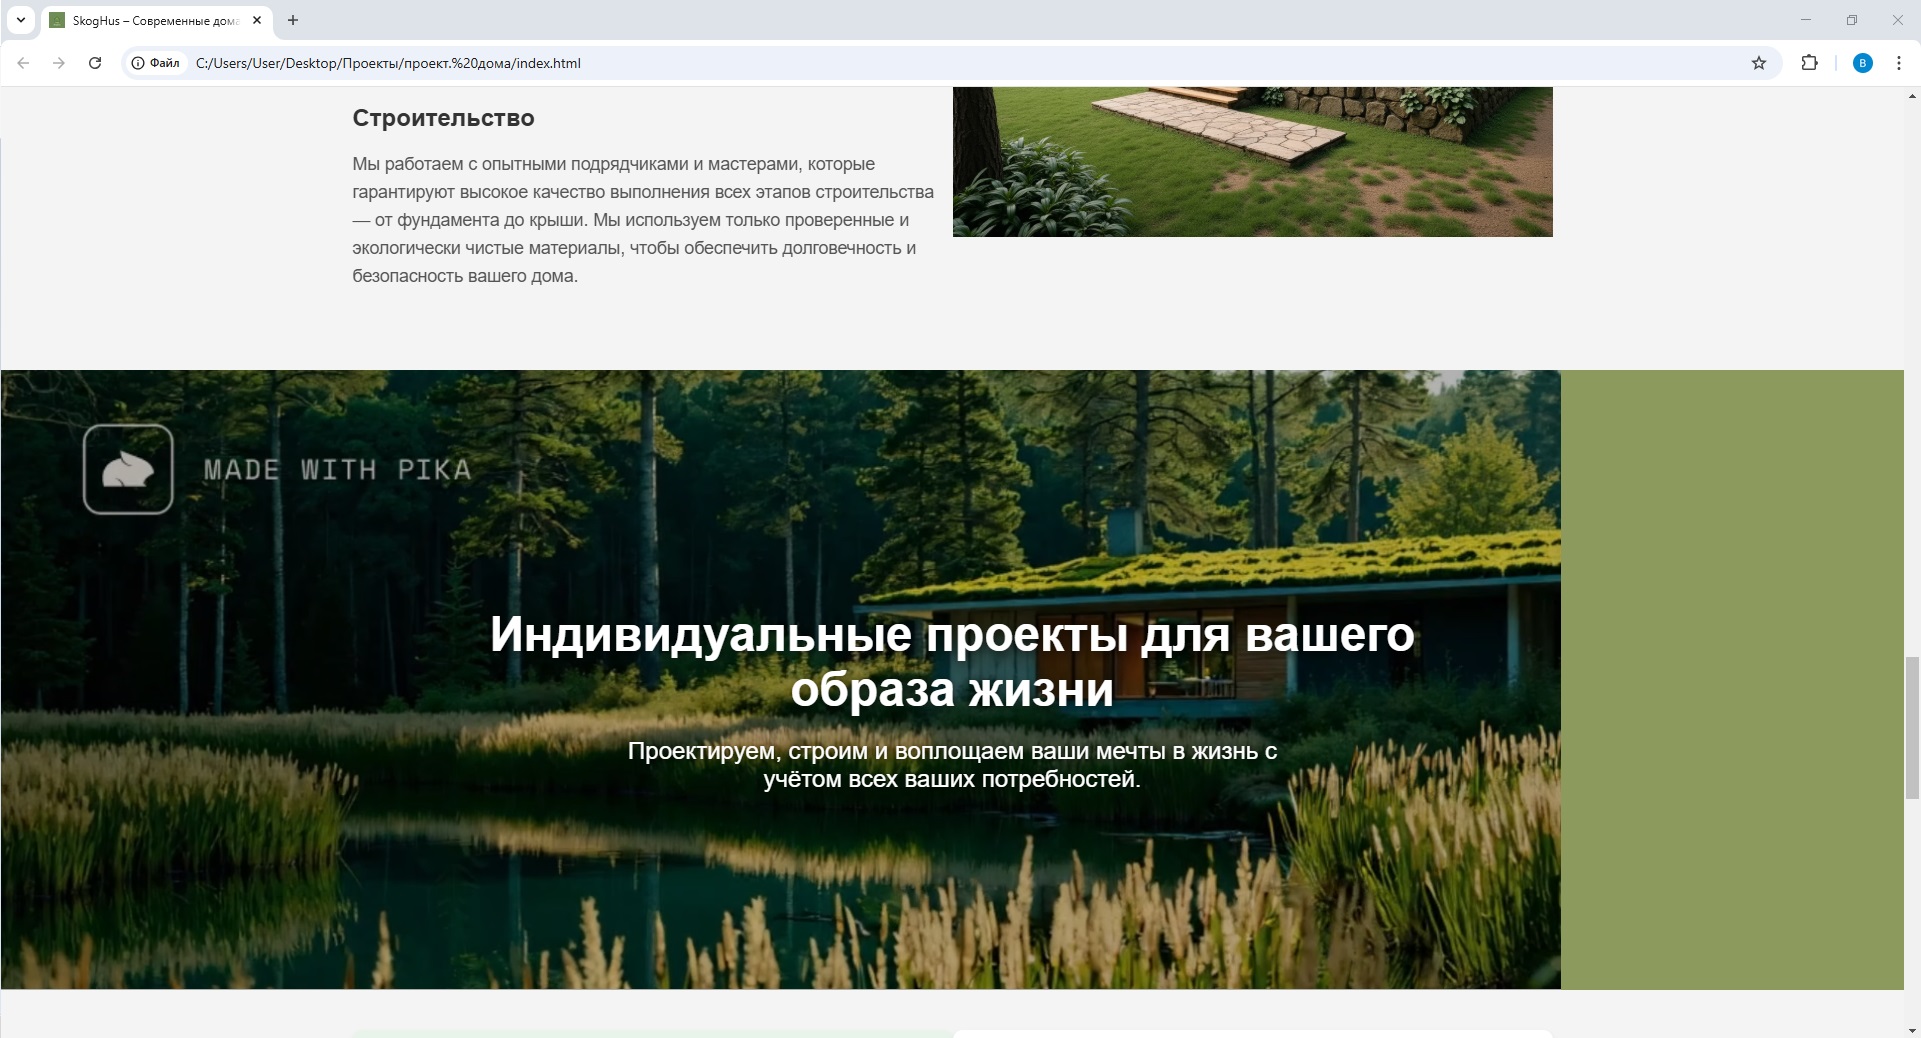Click the SkogHus tab favicon

(x=57, y=20)
